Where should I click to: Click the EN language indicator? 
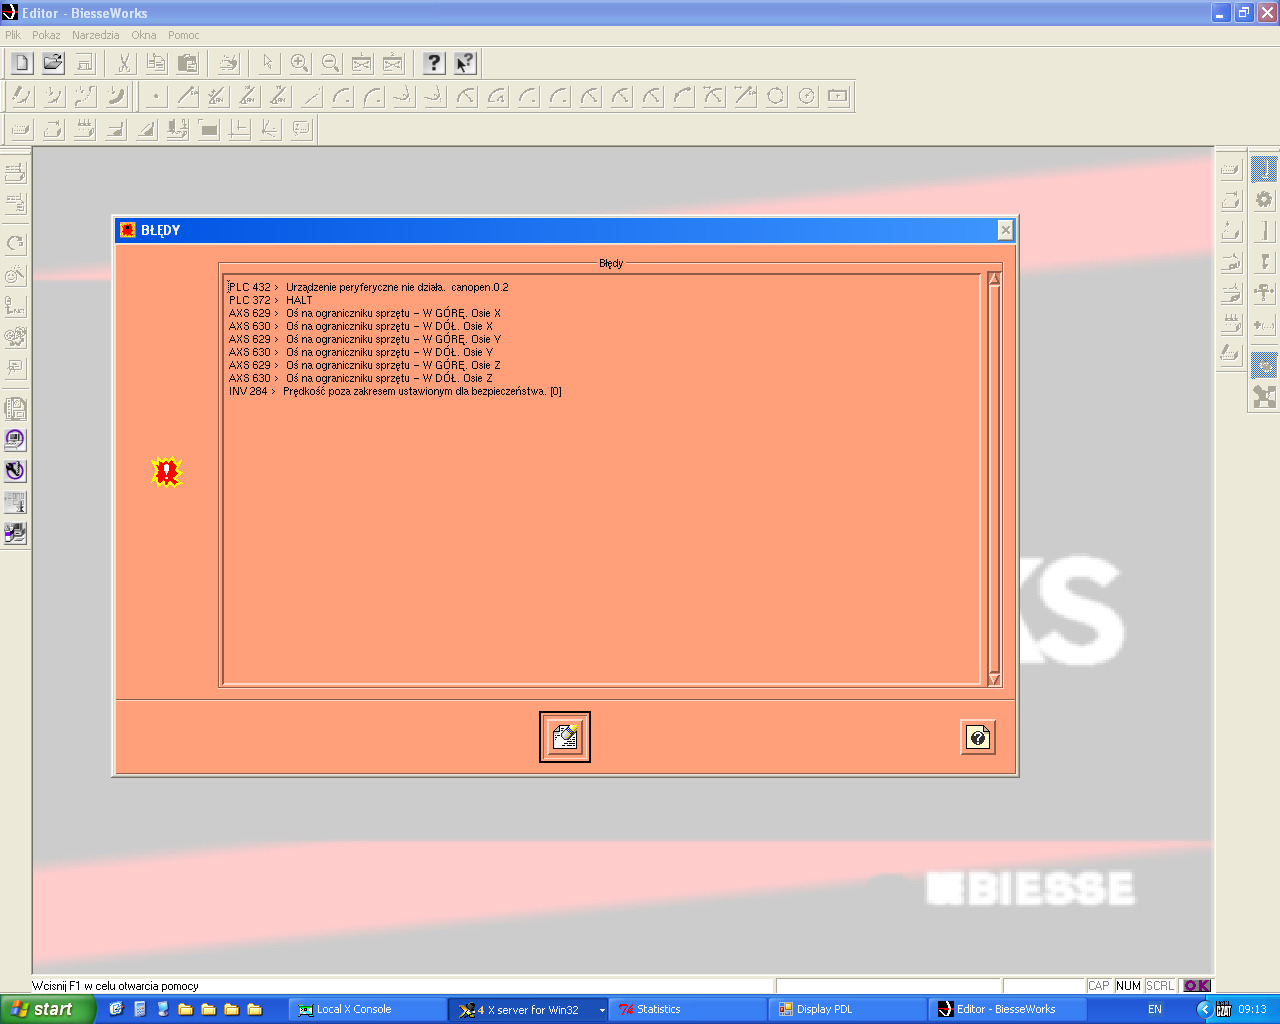[1155, 1010]
